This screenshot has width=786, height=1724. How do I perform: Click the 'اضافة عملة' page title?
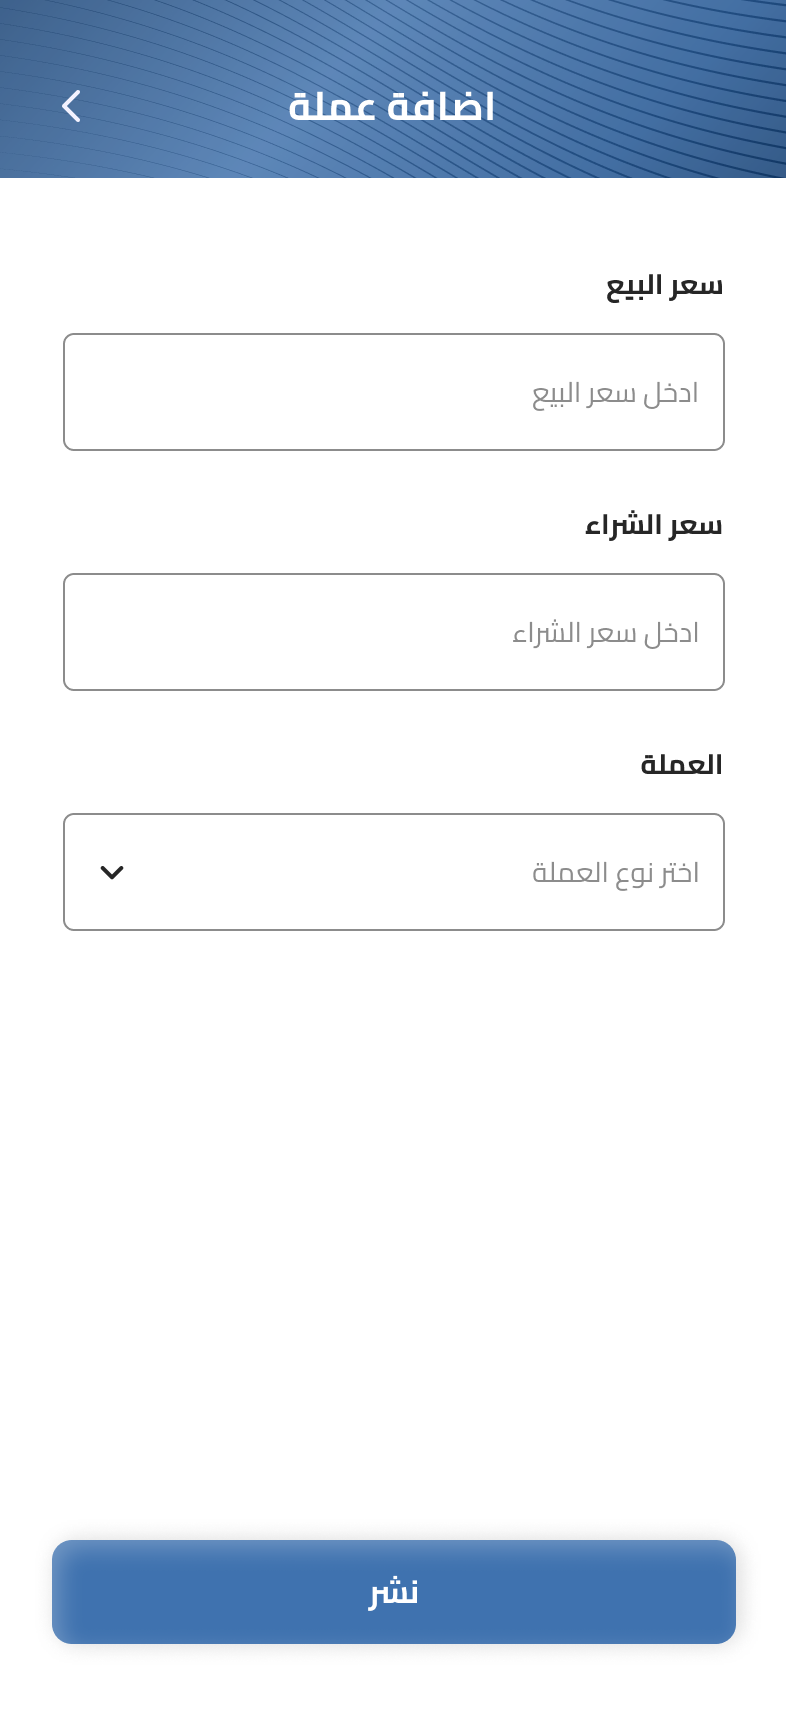click(x=392, y=107)
